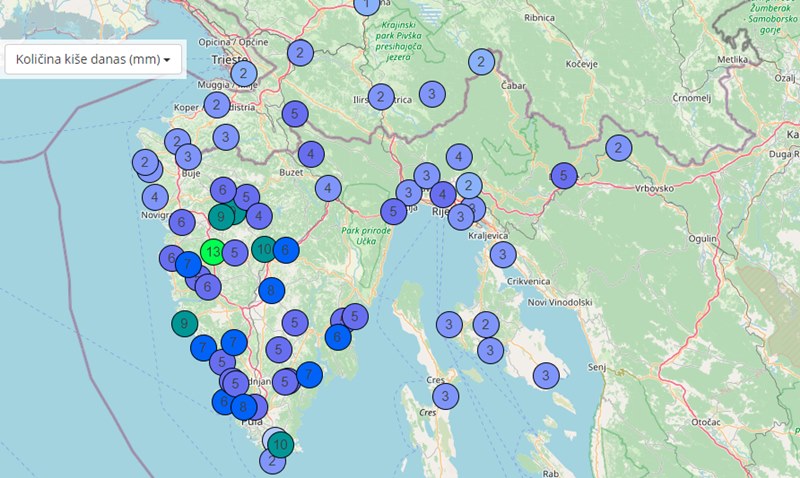Viewport: 800px width, 478px height.
Task: Click the 5 mm marker west of Vrbovsko
Action: click(564, 176)
